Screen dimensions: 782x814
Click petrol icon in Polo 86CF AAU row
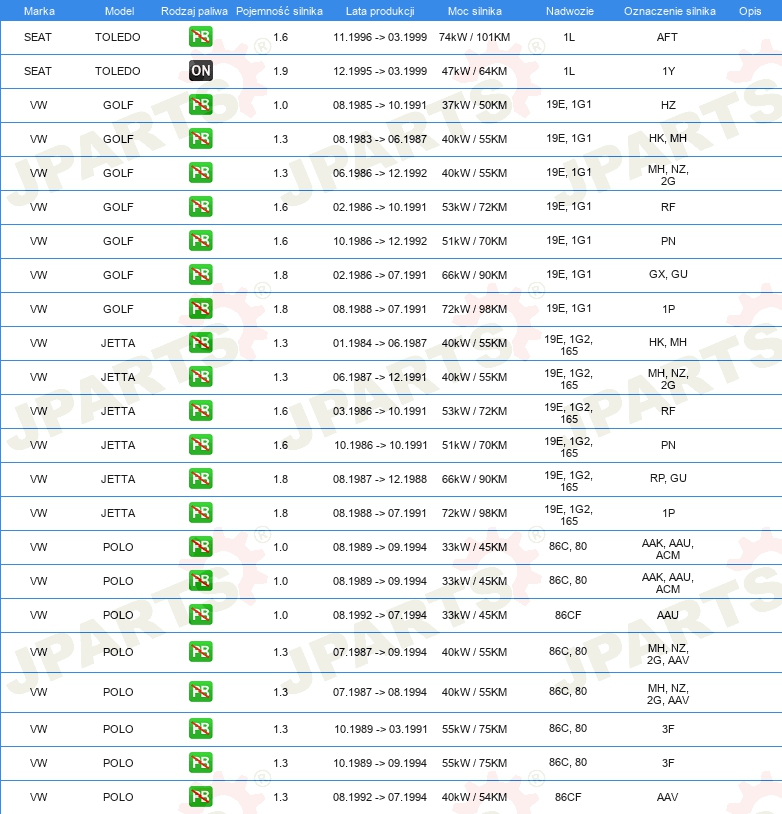[x=200, y=615]
